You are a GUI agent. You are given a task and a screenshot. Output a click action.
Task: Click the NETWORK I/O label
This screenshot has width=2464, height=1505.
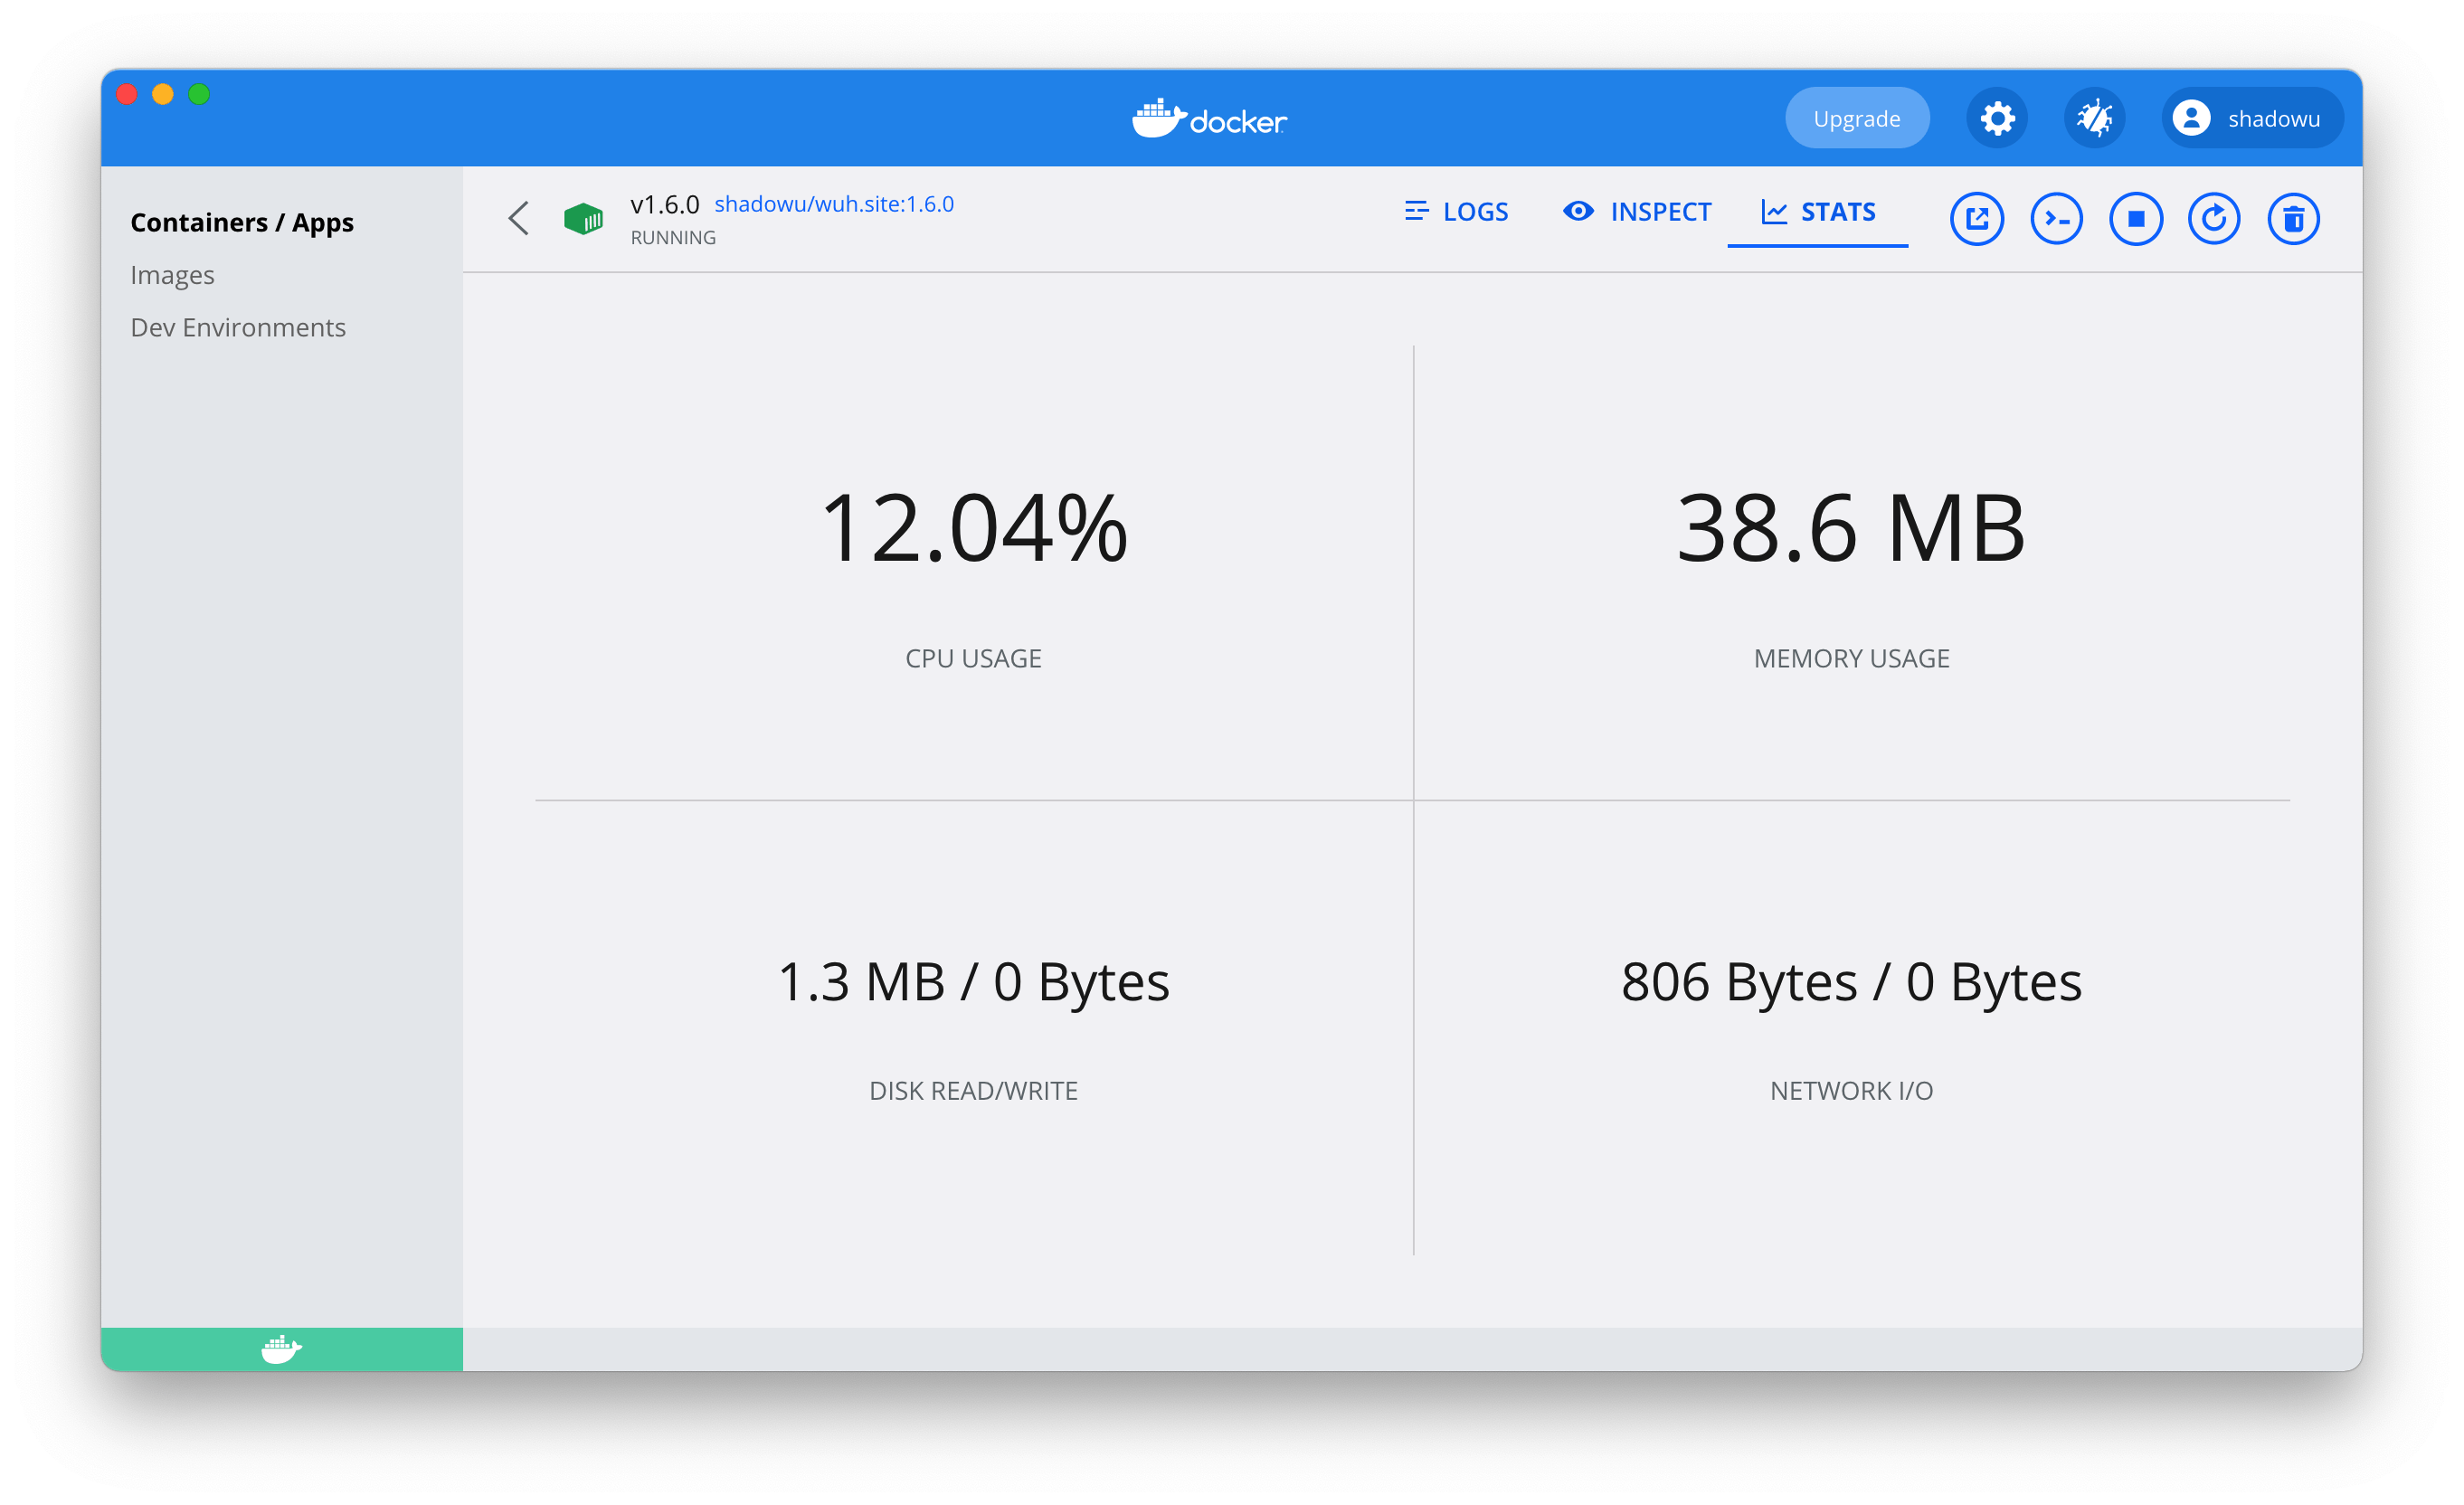tap(1851, 1090)
